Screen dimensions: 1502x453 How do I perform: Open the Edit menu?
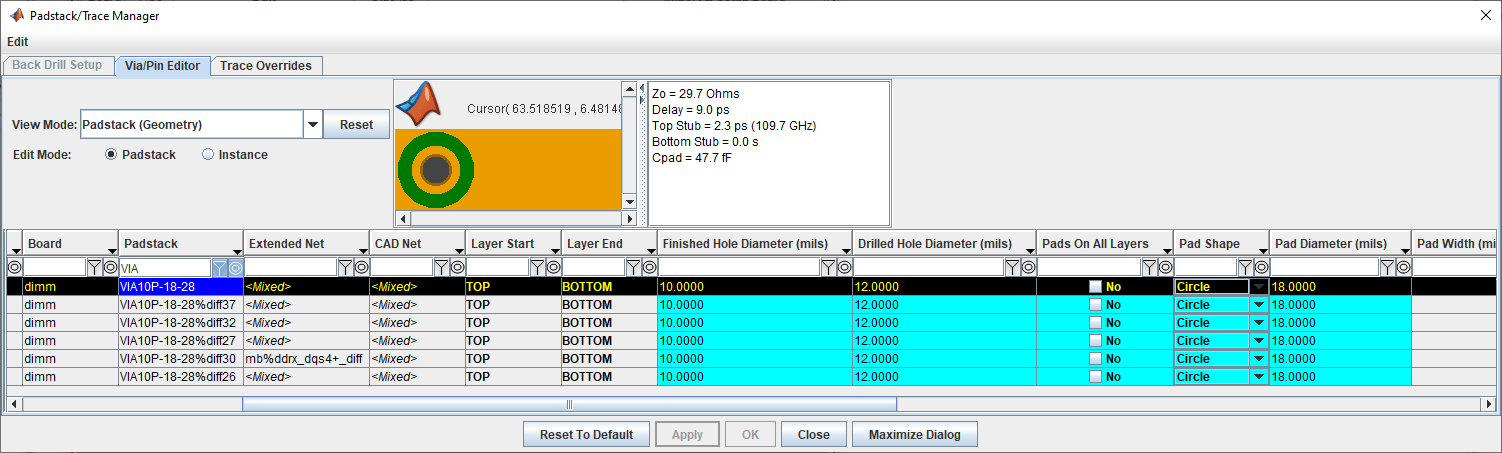(x=18, y=42)
